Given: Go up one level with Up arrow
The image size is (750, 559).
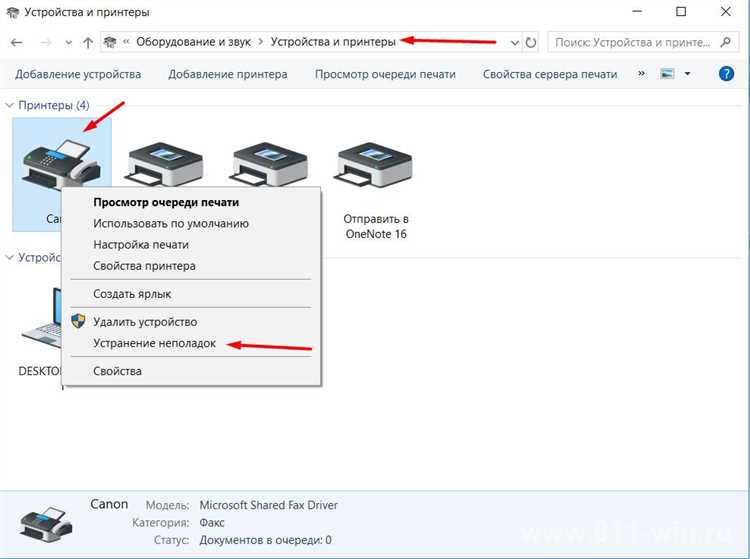Looking at the screenshot, I should [88, 43].
